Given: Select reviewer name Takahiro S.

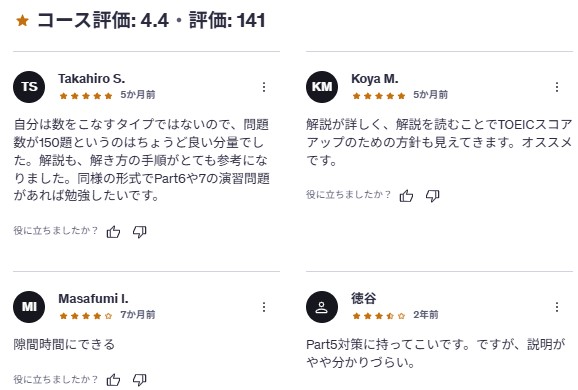Looking at the screenshot, I should click(x=91, y=79).
